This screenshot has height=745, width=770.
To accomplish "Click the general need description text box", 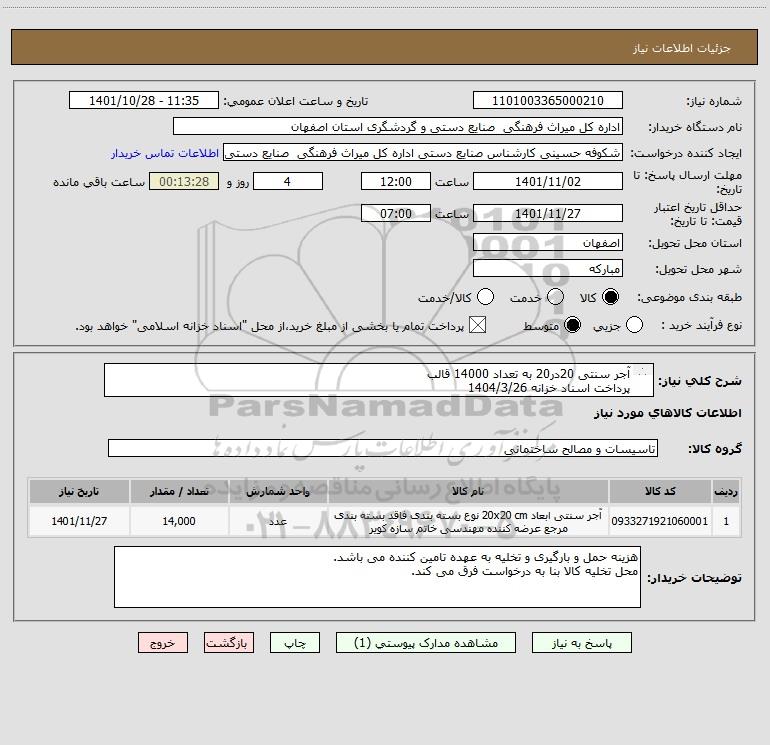I will click(x=379, y=380).
